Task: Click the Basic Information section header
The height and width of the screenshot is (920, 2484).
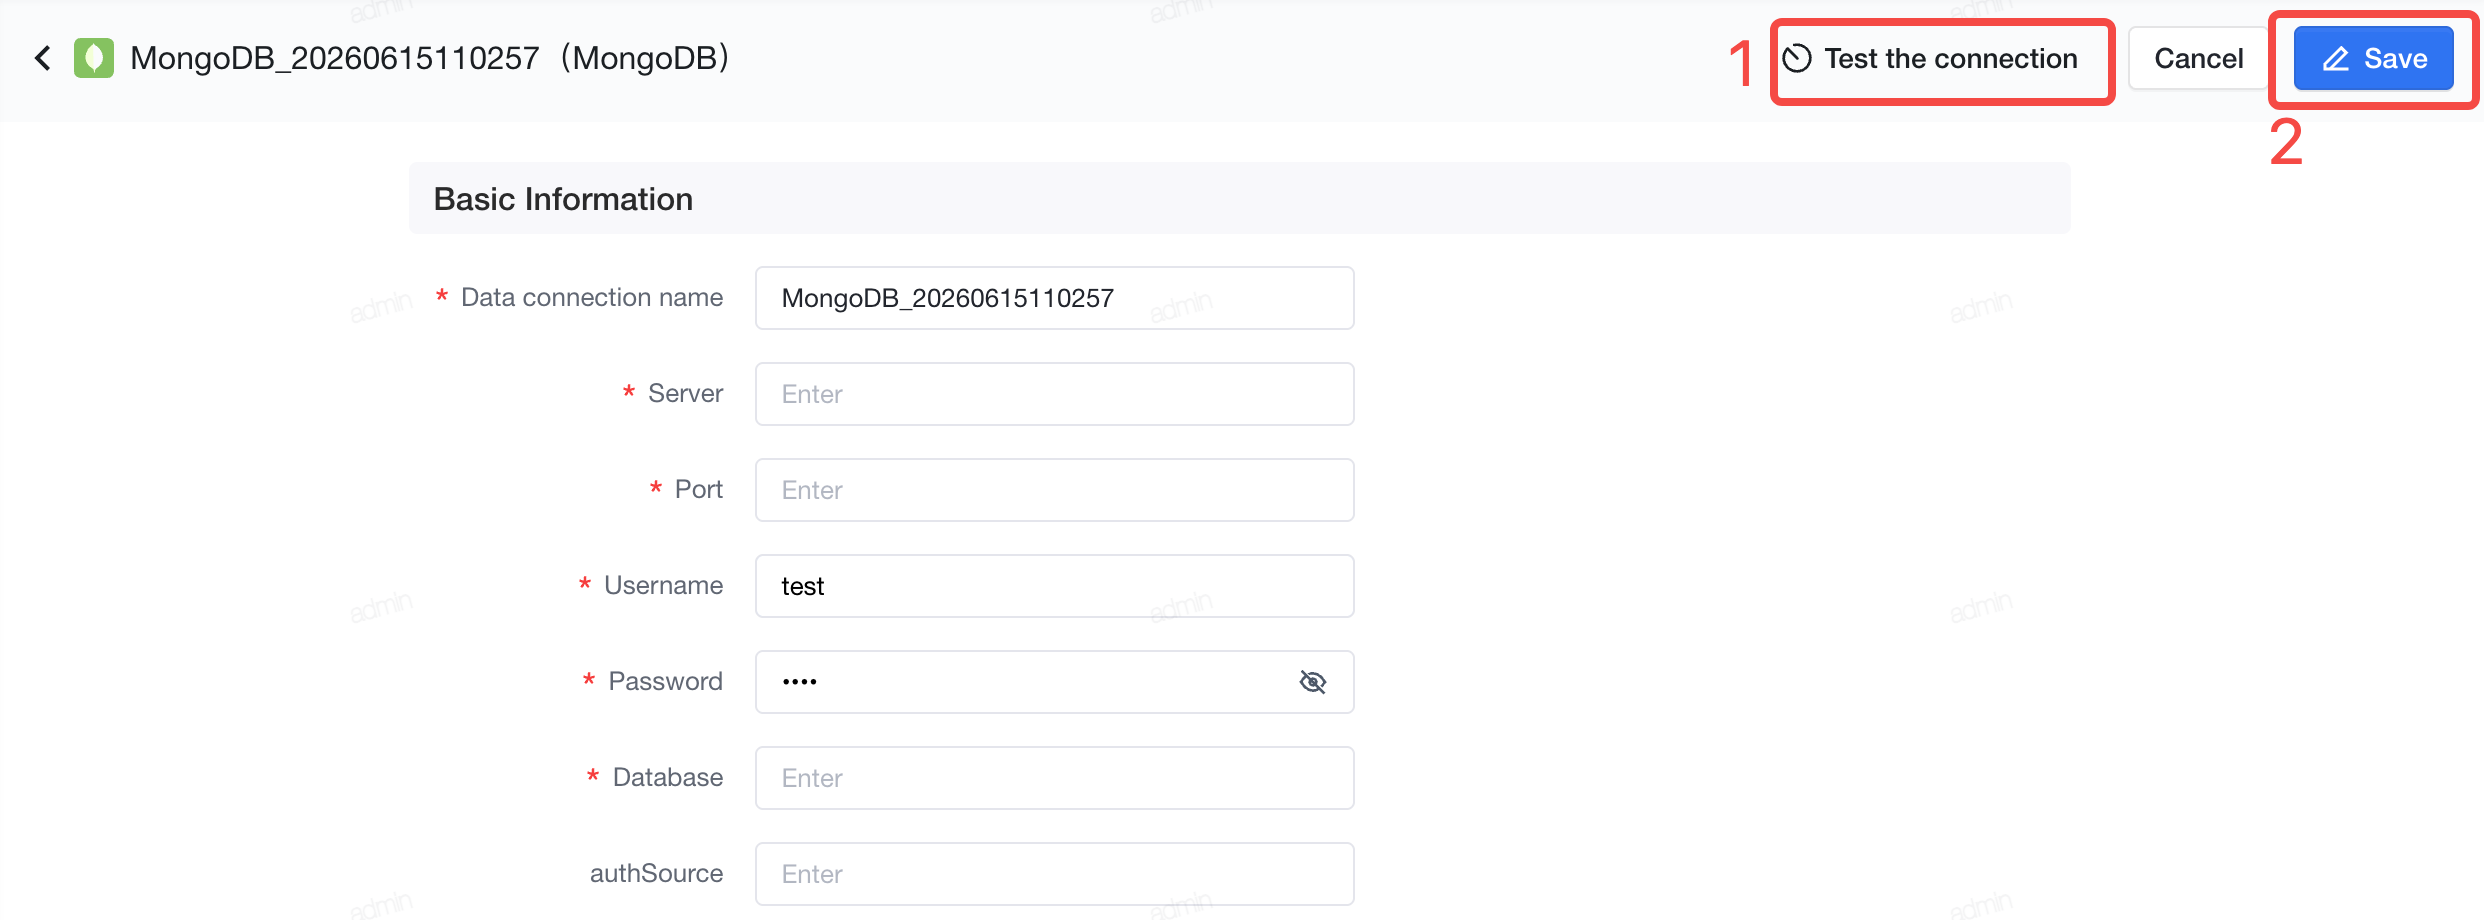Action: 563,199
